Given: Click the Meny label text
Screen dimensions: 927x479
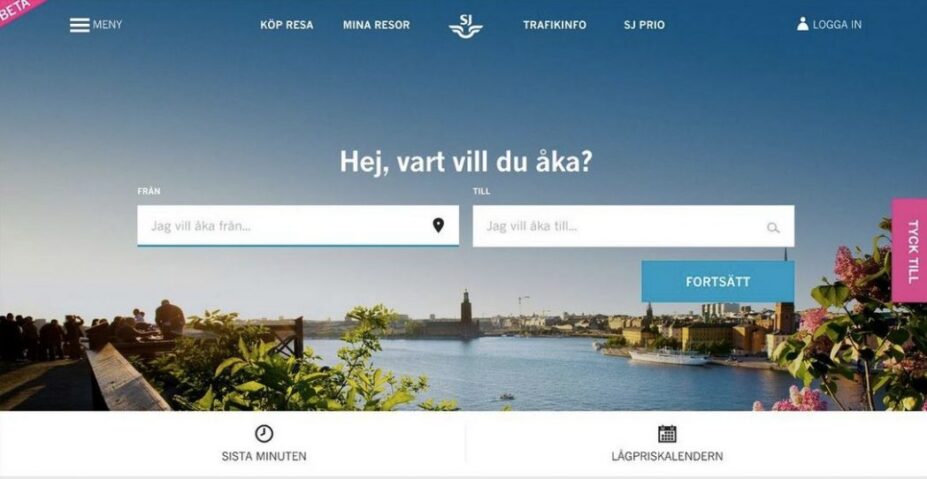Looking at the screenshot, I should pyautogui.click(x=107, y=25).
